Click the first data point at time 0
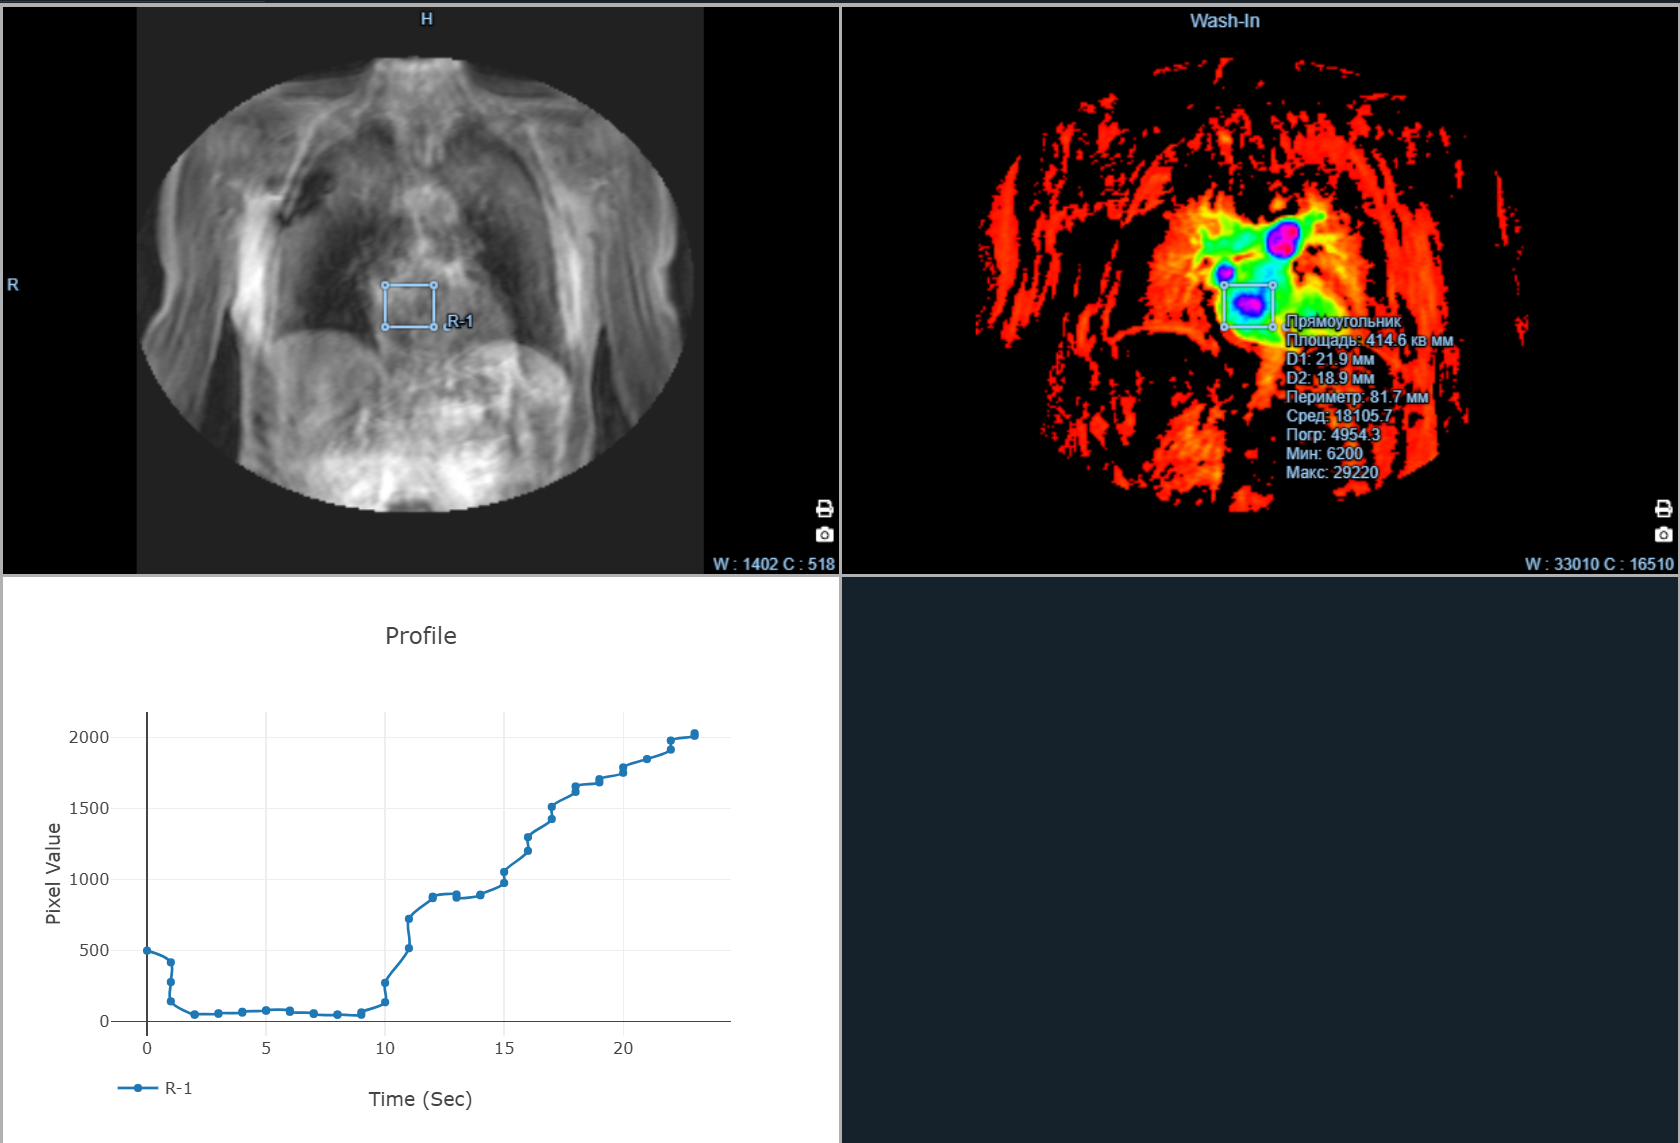Screen dimensions: 1680x1143 click(147, 951)
